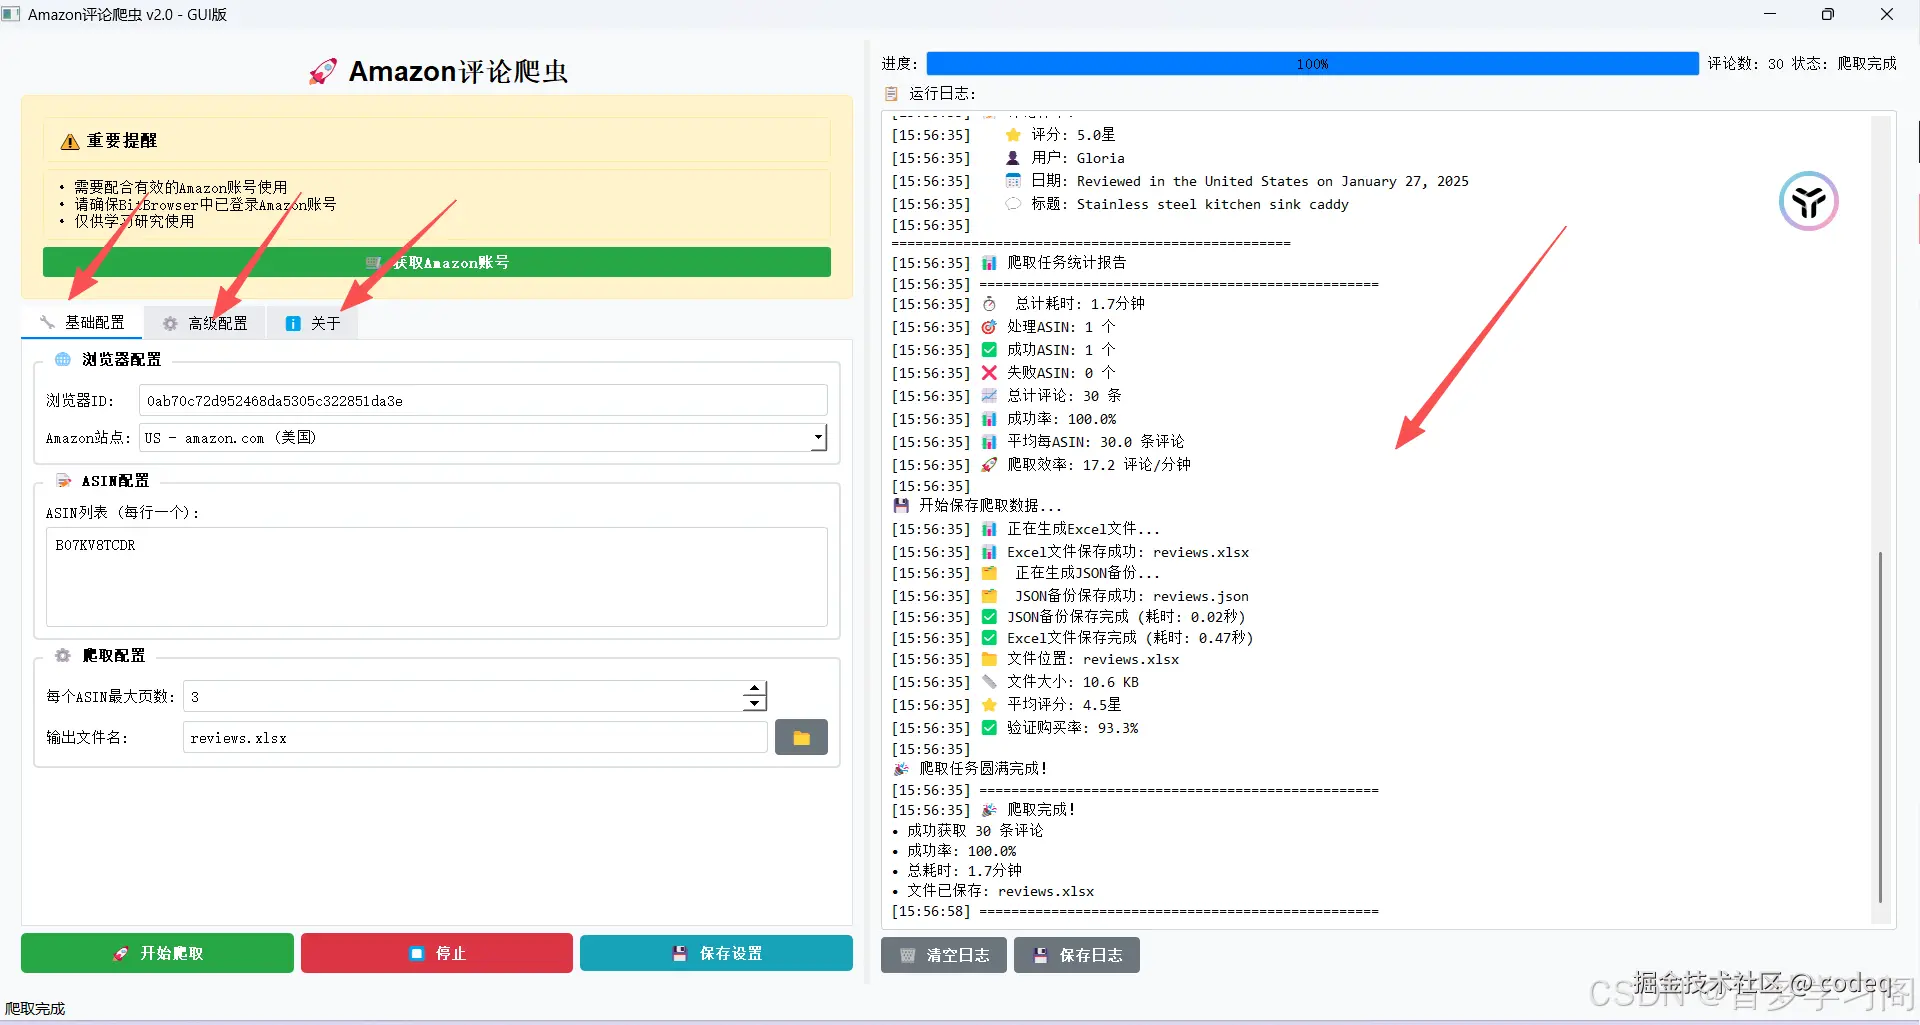The width and height of the screenshot is (1920, 1025).
Task: Click the warning icon beside 重要提醒
Action: pos(70,141)
